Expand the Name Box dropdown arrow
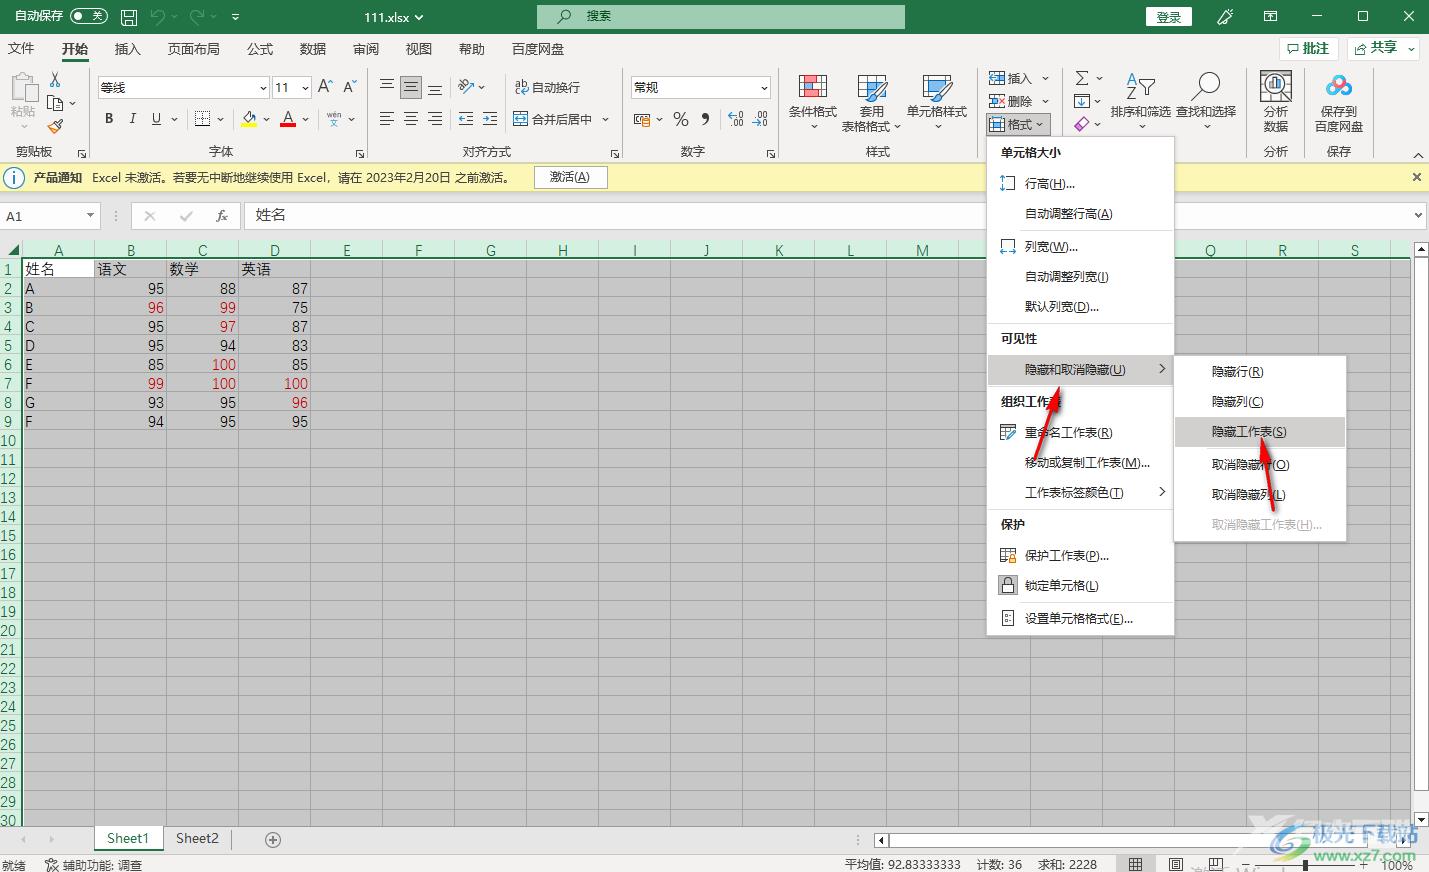 90,215
